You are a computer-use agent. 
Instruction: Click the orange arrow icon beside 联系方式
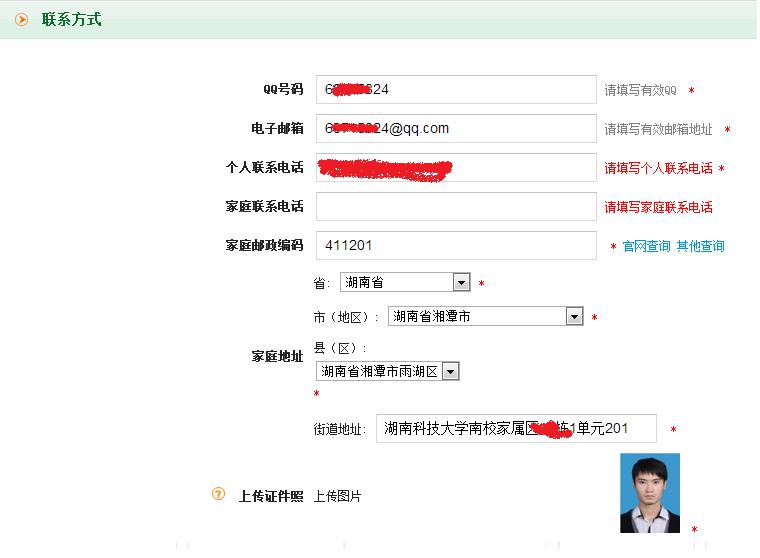click(x=21, y=19)
